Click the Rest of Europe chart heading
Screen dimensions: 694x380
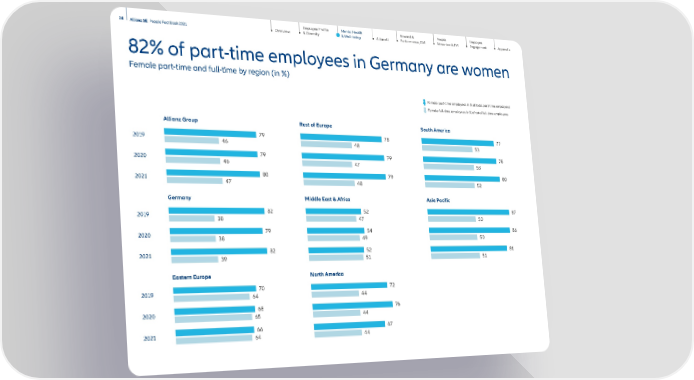[316, 125]
